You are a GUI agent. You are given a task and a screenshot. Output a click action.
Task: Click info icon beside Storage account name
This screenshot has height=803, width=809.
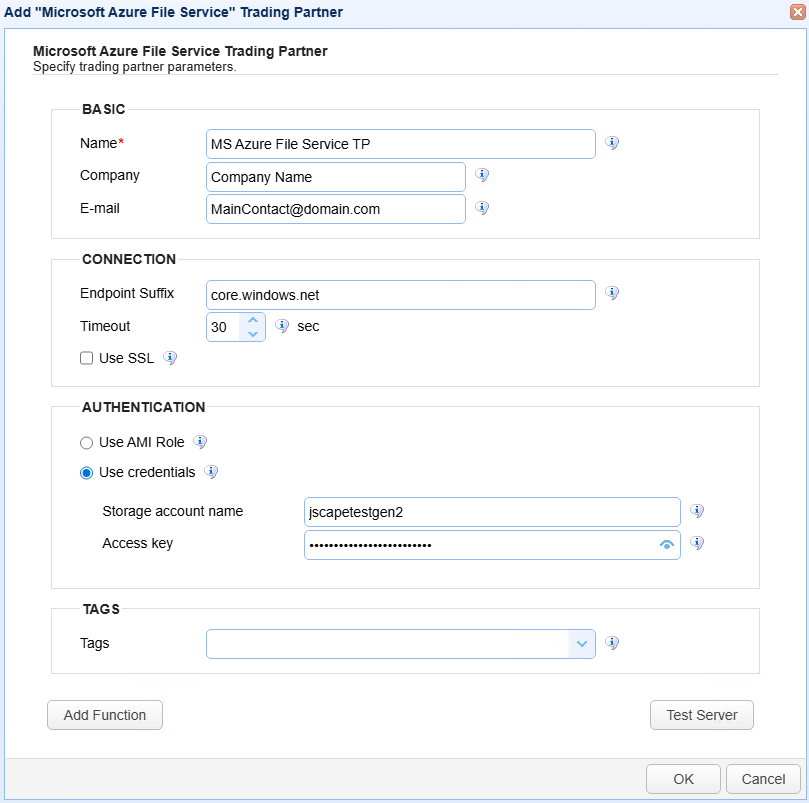(x=697, y=511)
